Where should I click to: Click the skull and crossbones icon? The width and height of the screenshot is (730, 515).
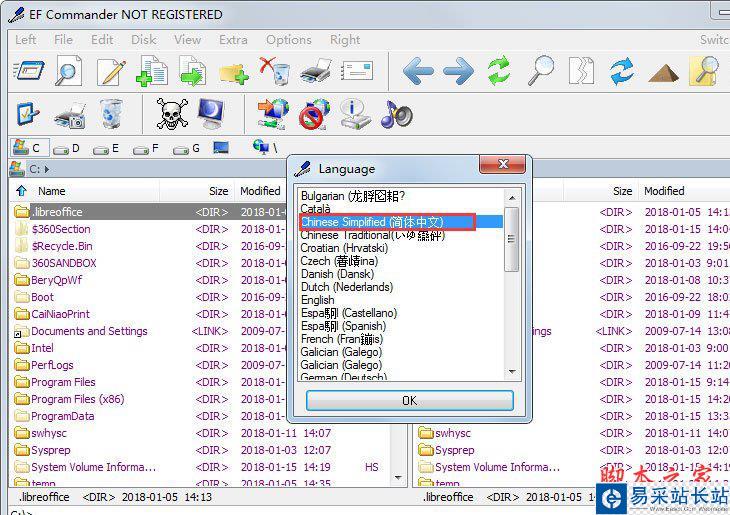[x=172, y=114]
